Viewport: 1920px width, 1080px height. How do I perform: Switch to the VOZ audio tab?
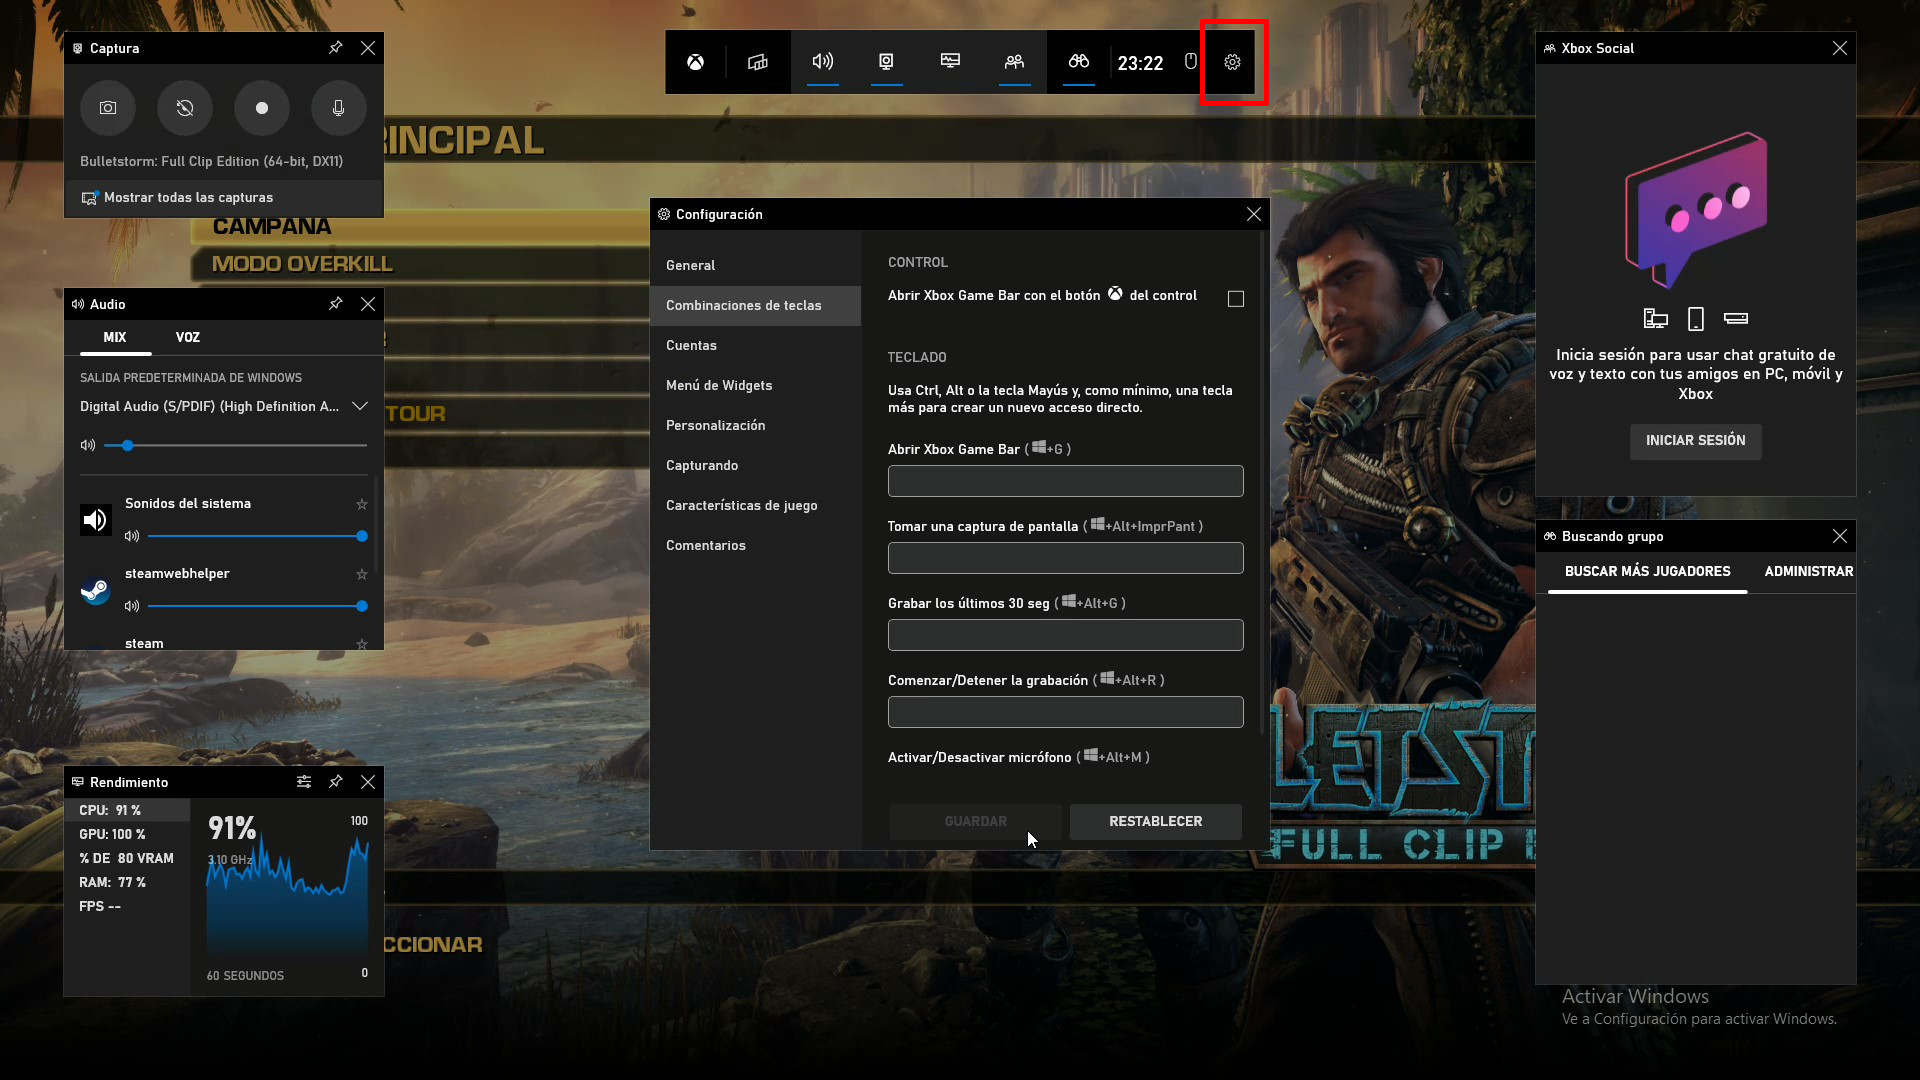click(x=188, y=338)
